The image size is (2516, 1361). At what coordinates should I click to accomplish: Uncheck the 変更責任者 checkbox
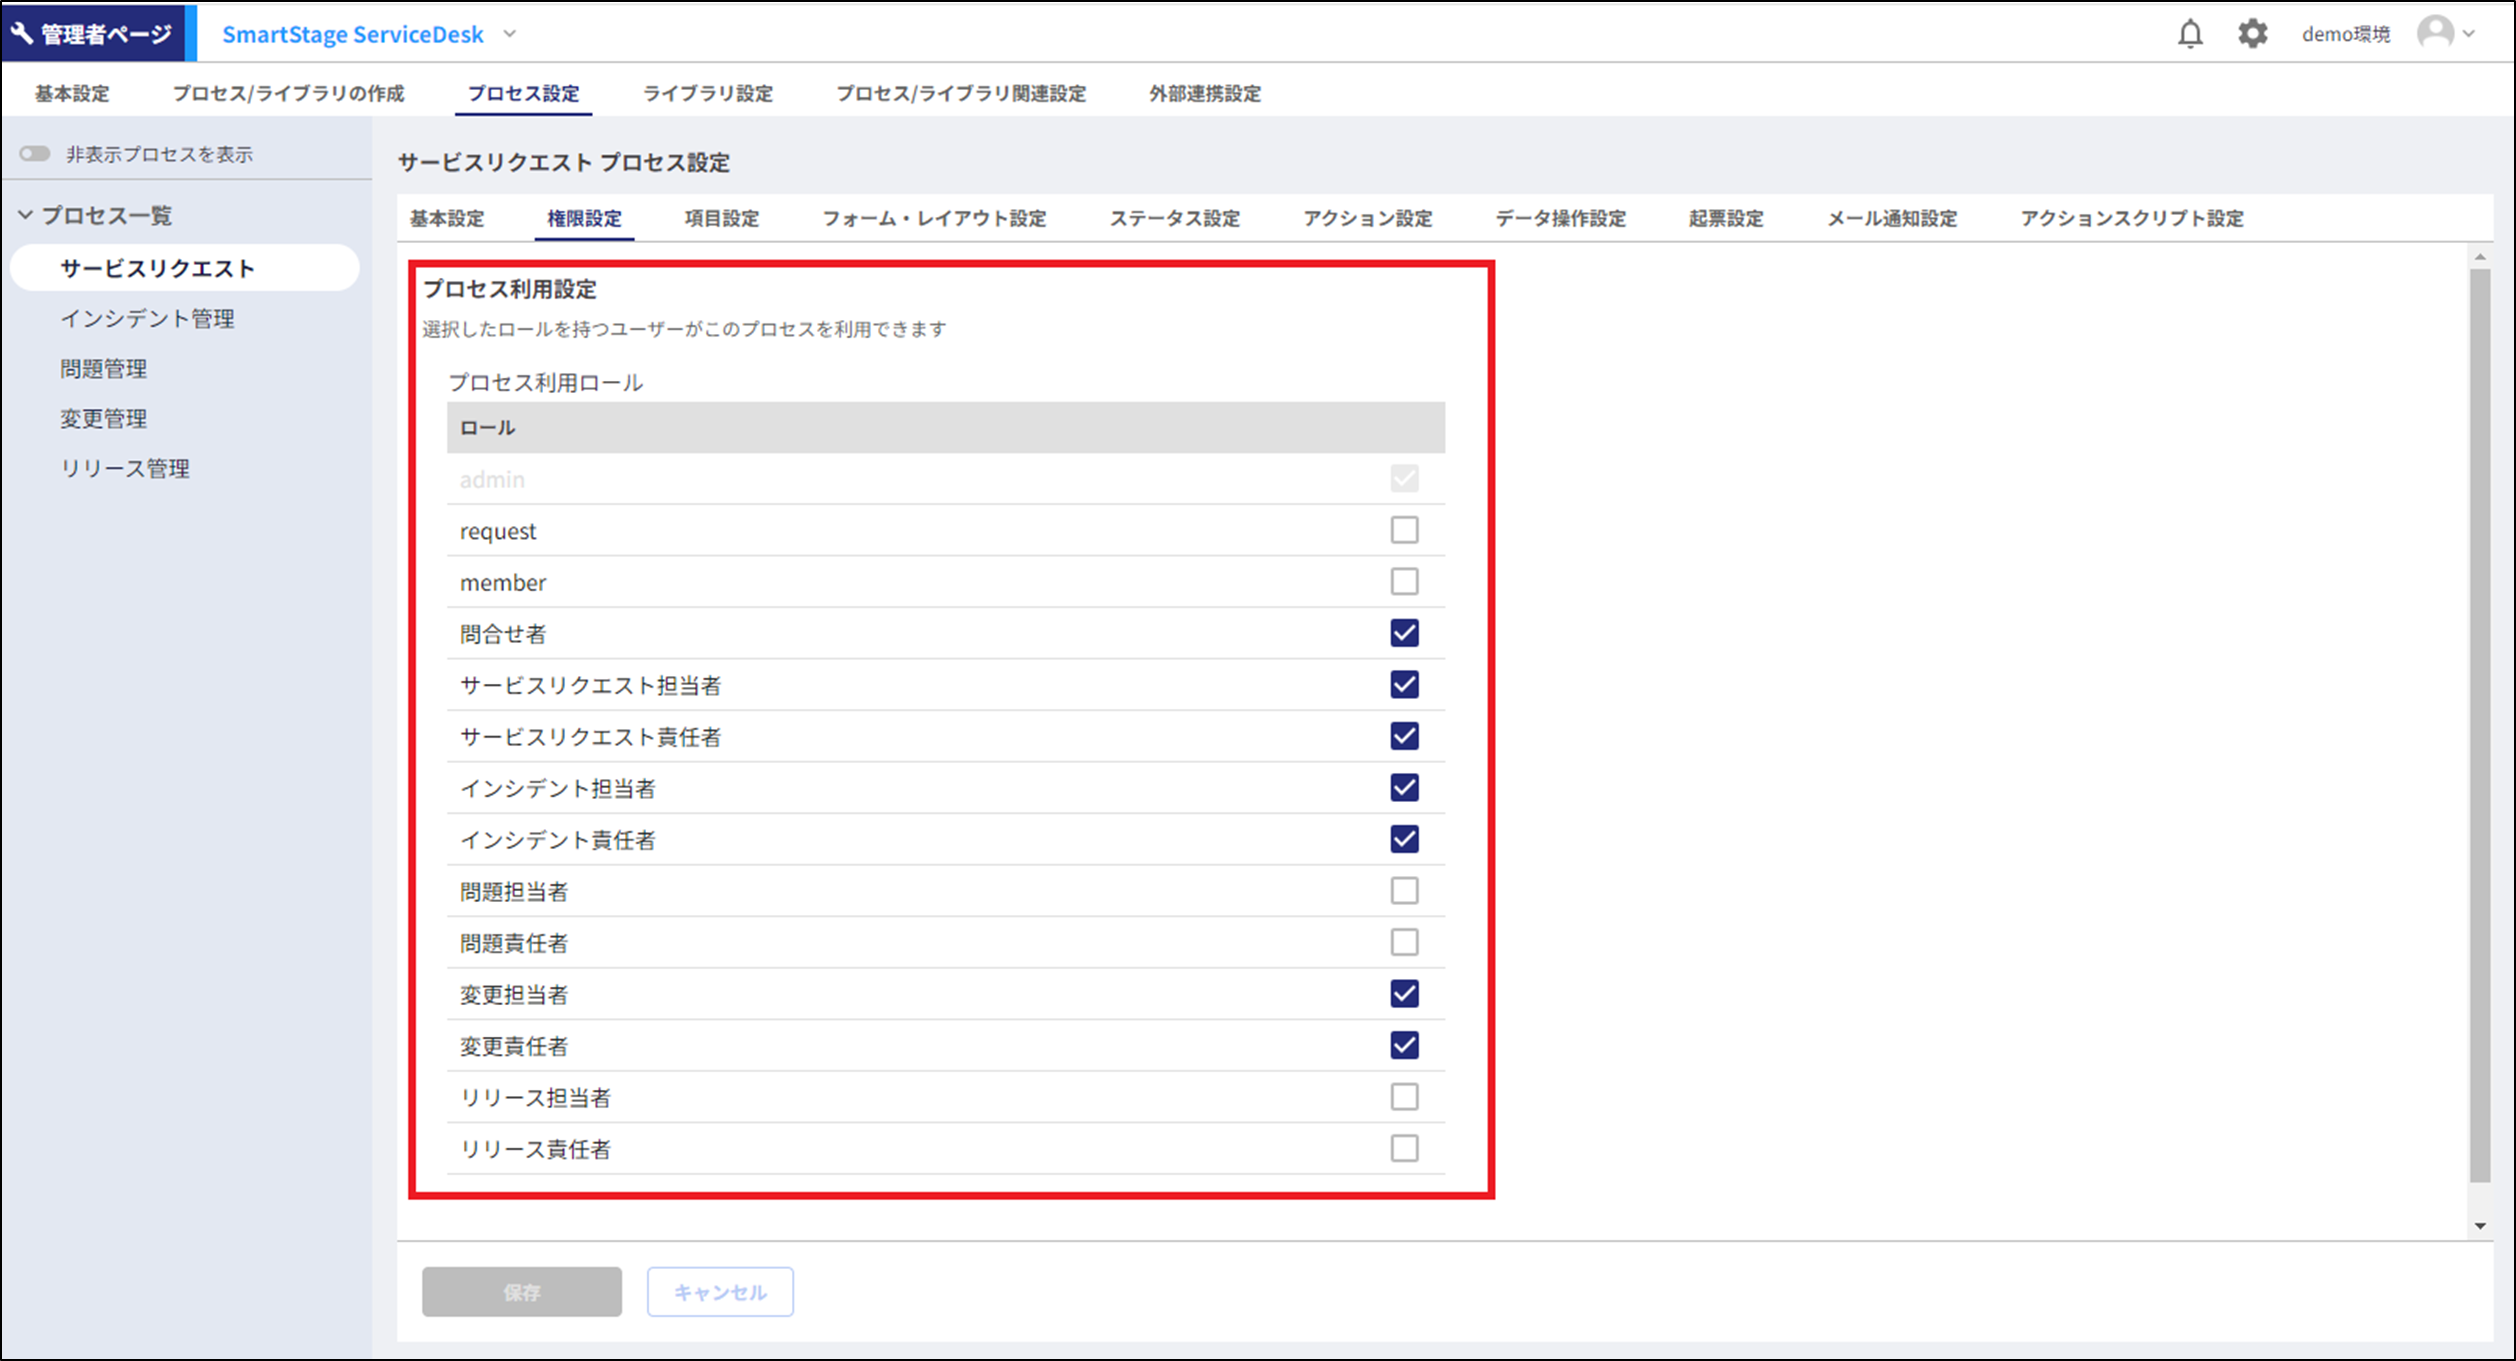pyautogui.click(x=1404, y=1045)
